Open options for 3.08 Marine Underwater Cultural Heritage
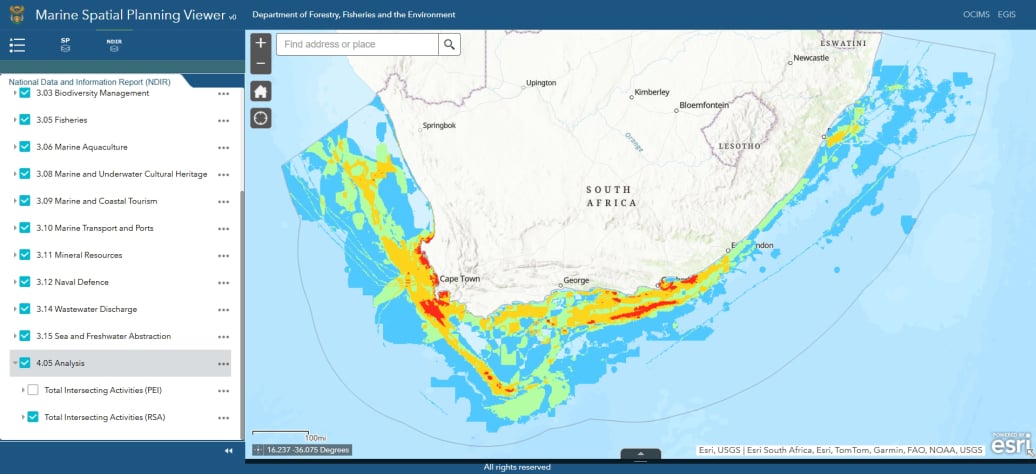This screenshot has height=474, width=1036. [x=223, y=175]
